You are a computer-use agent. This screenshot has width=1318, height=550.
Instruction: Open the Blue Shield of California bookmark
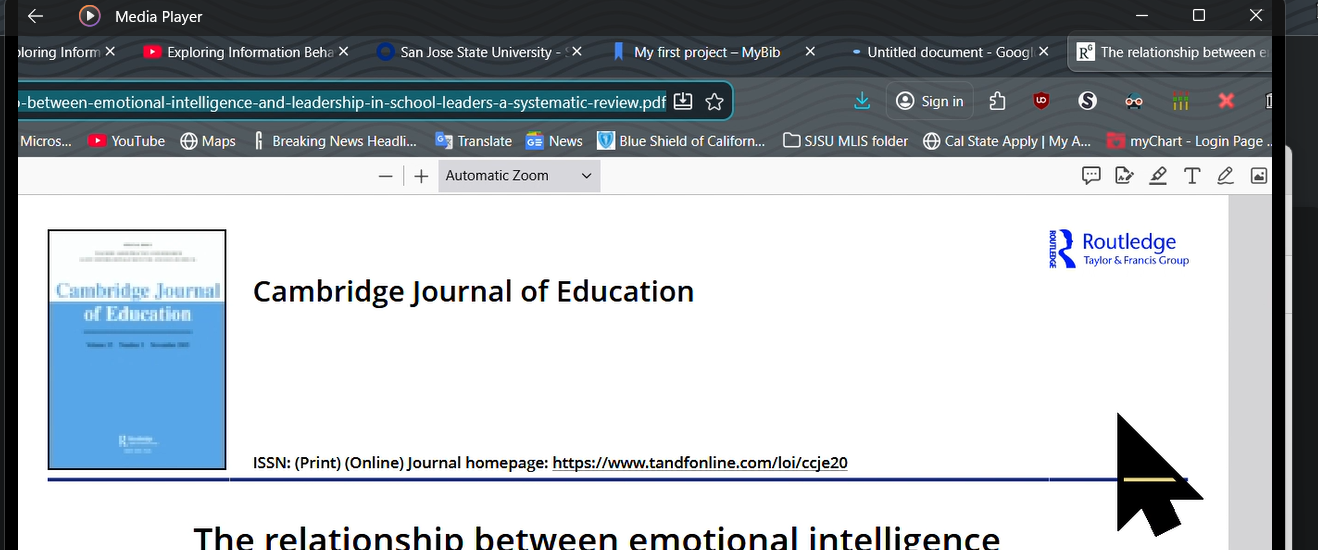(x=681, y=141)
